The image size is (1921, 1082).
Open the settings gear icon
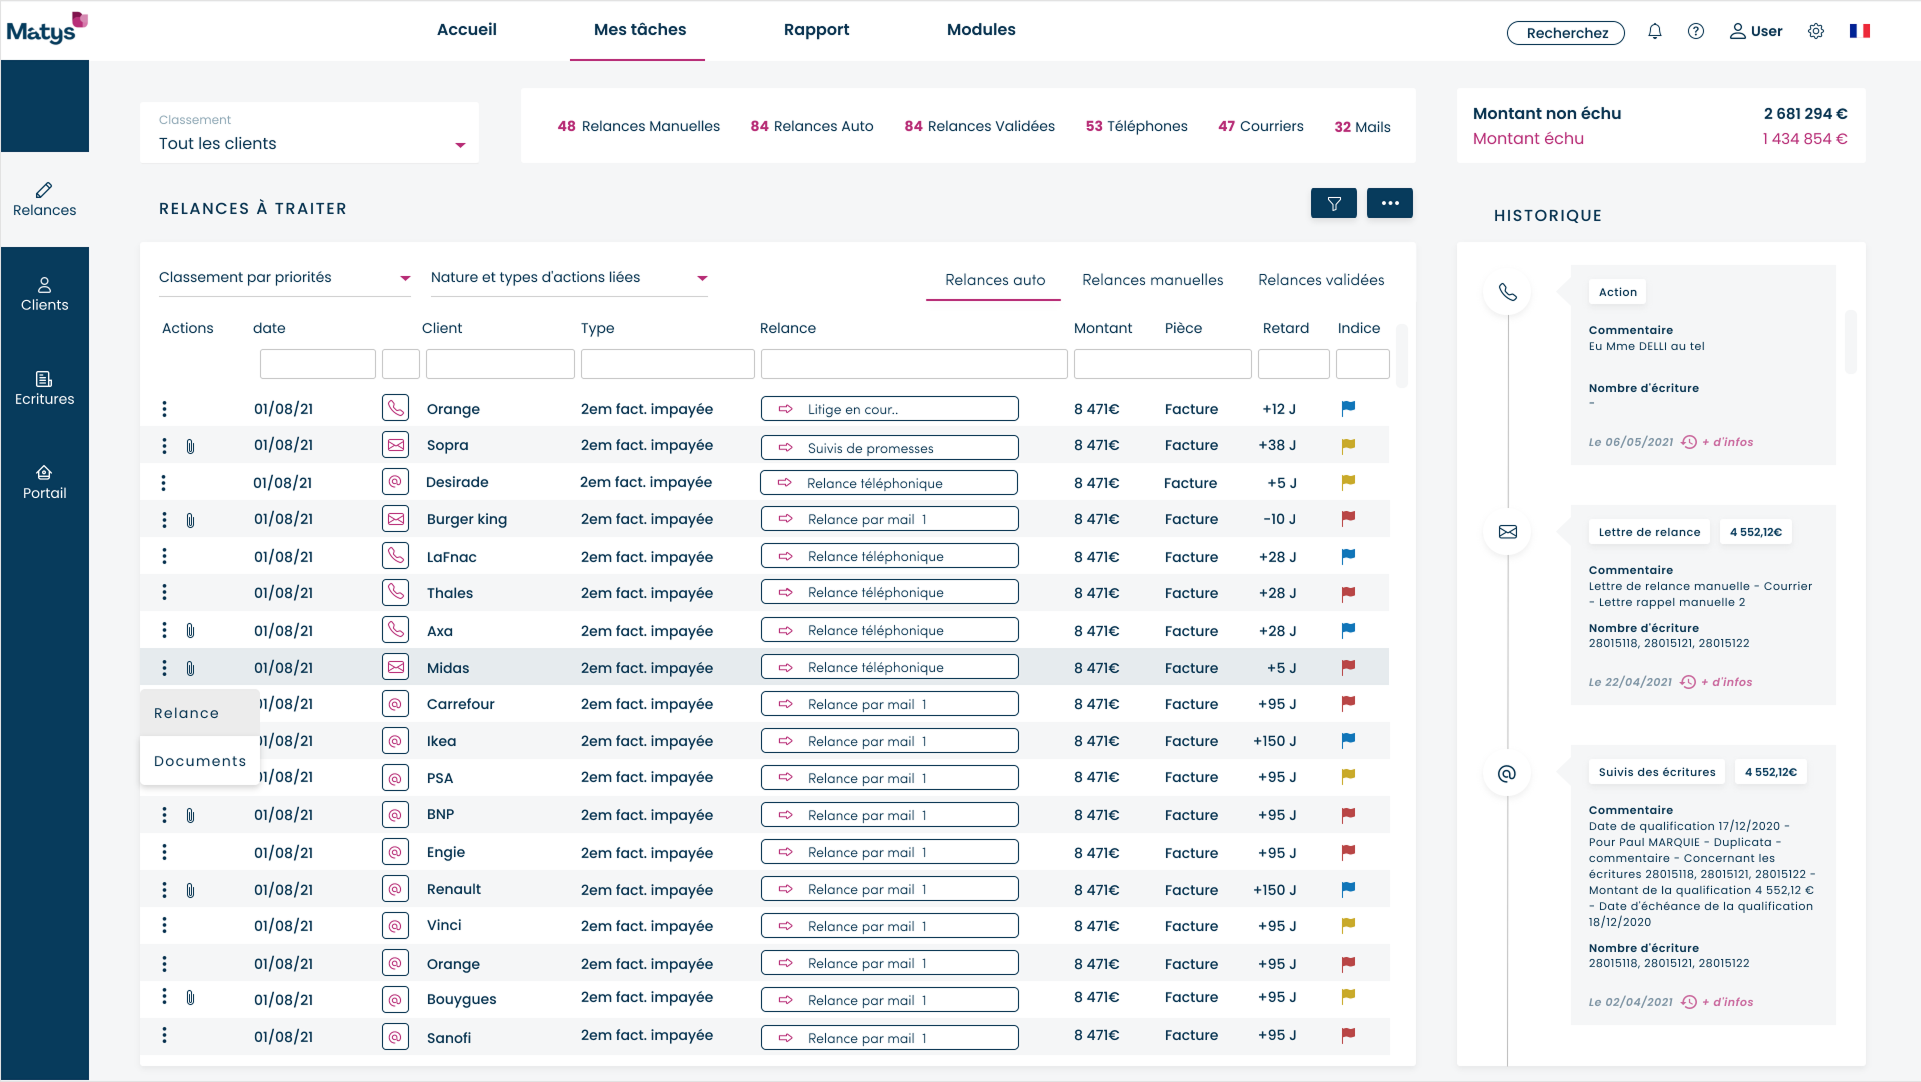coord(1815,31)
